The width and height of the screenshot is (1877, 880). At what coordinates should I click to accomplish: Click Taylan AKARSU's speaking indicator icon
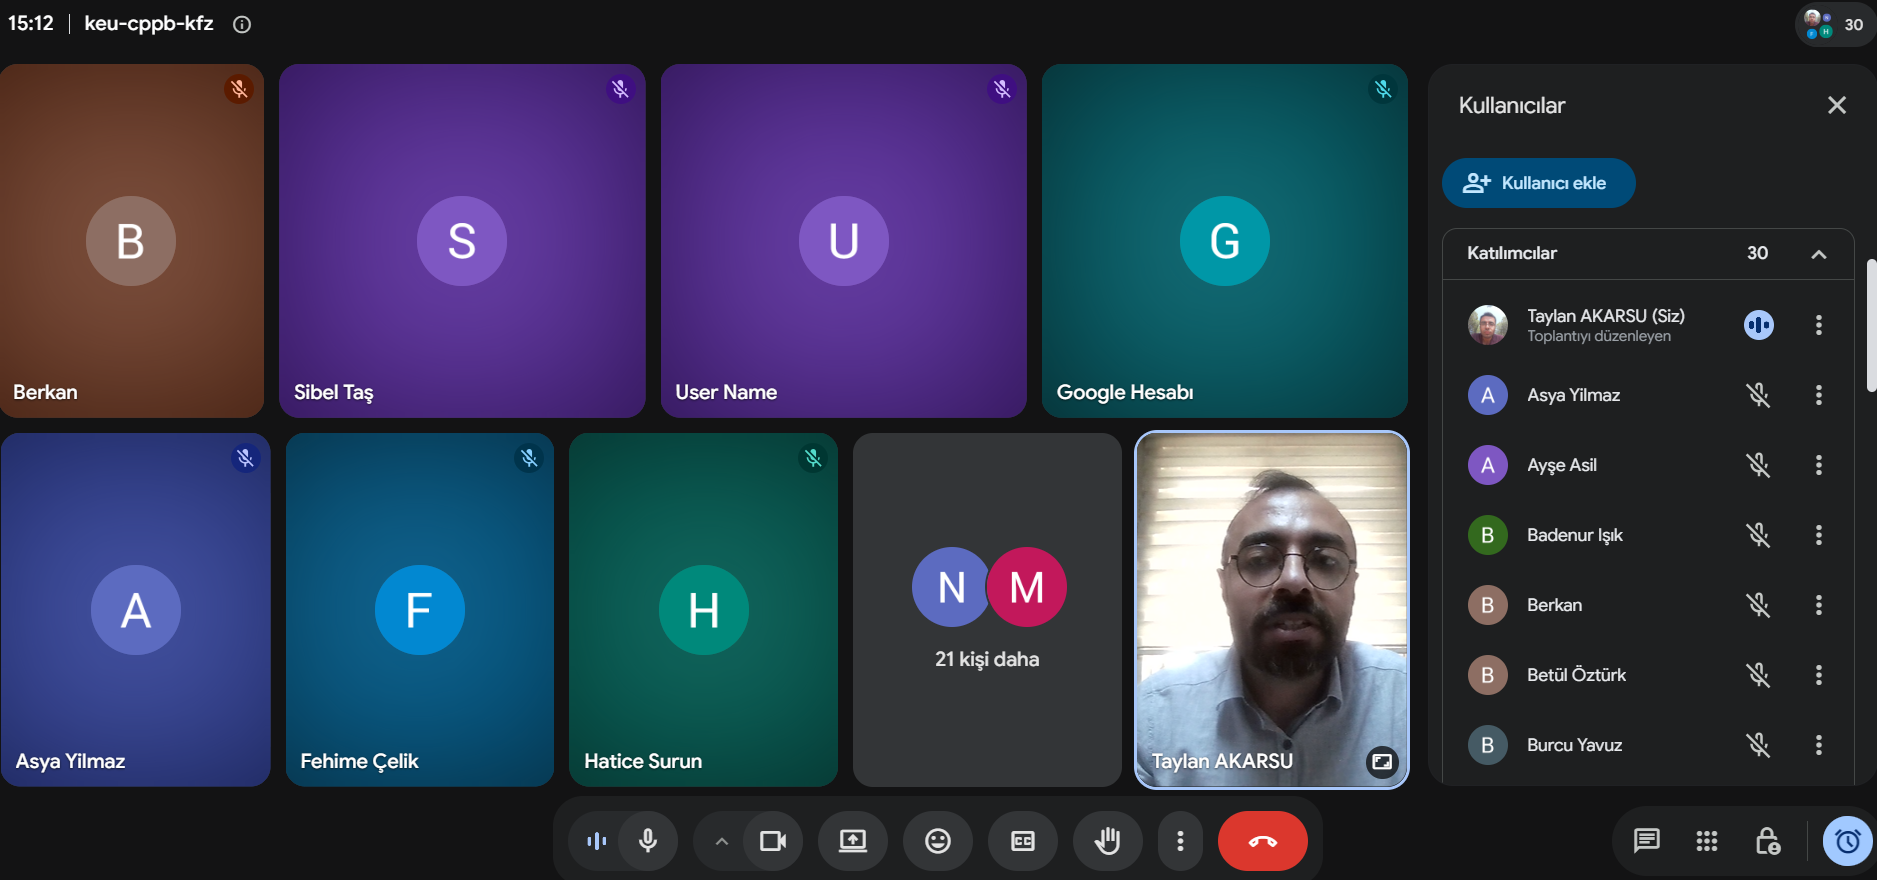tap(1759, 325)
